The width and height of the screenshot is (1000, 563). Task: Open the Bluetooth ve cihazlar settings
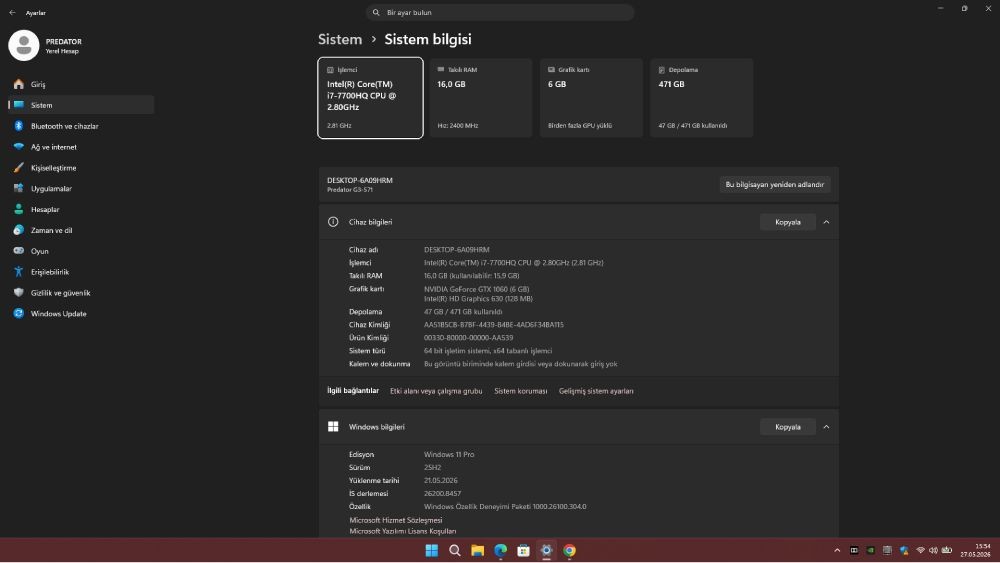(64, 126)
